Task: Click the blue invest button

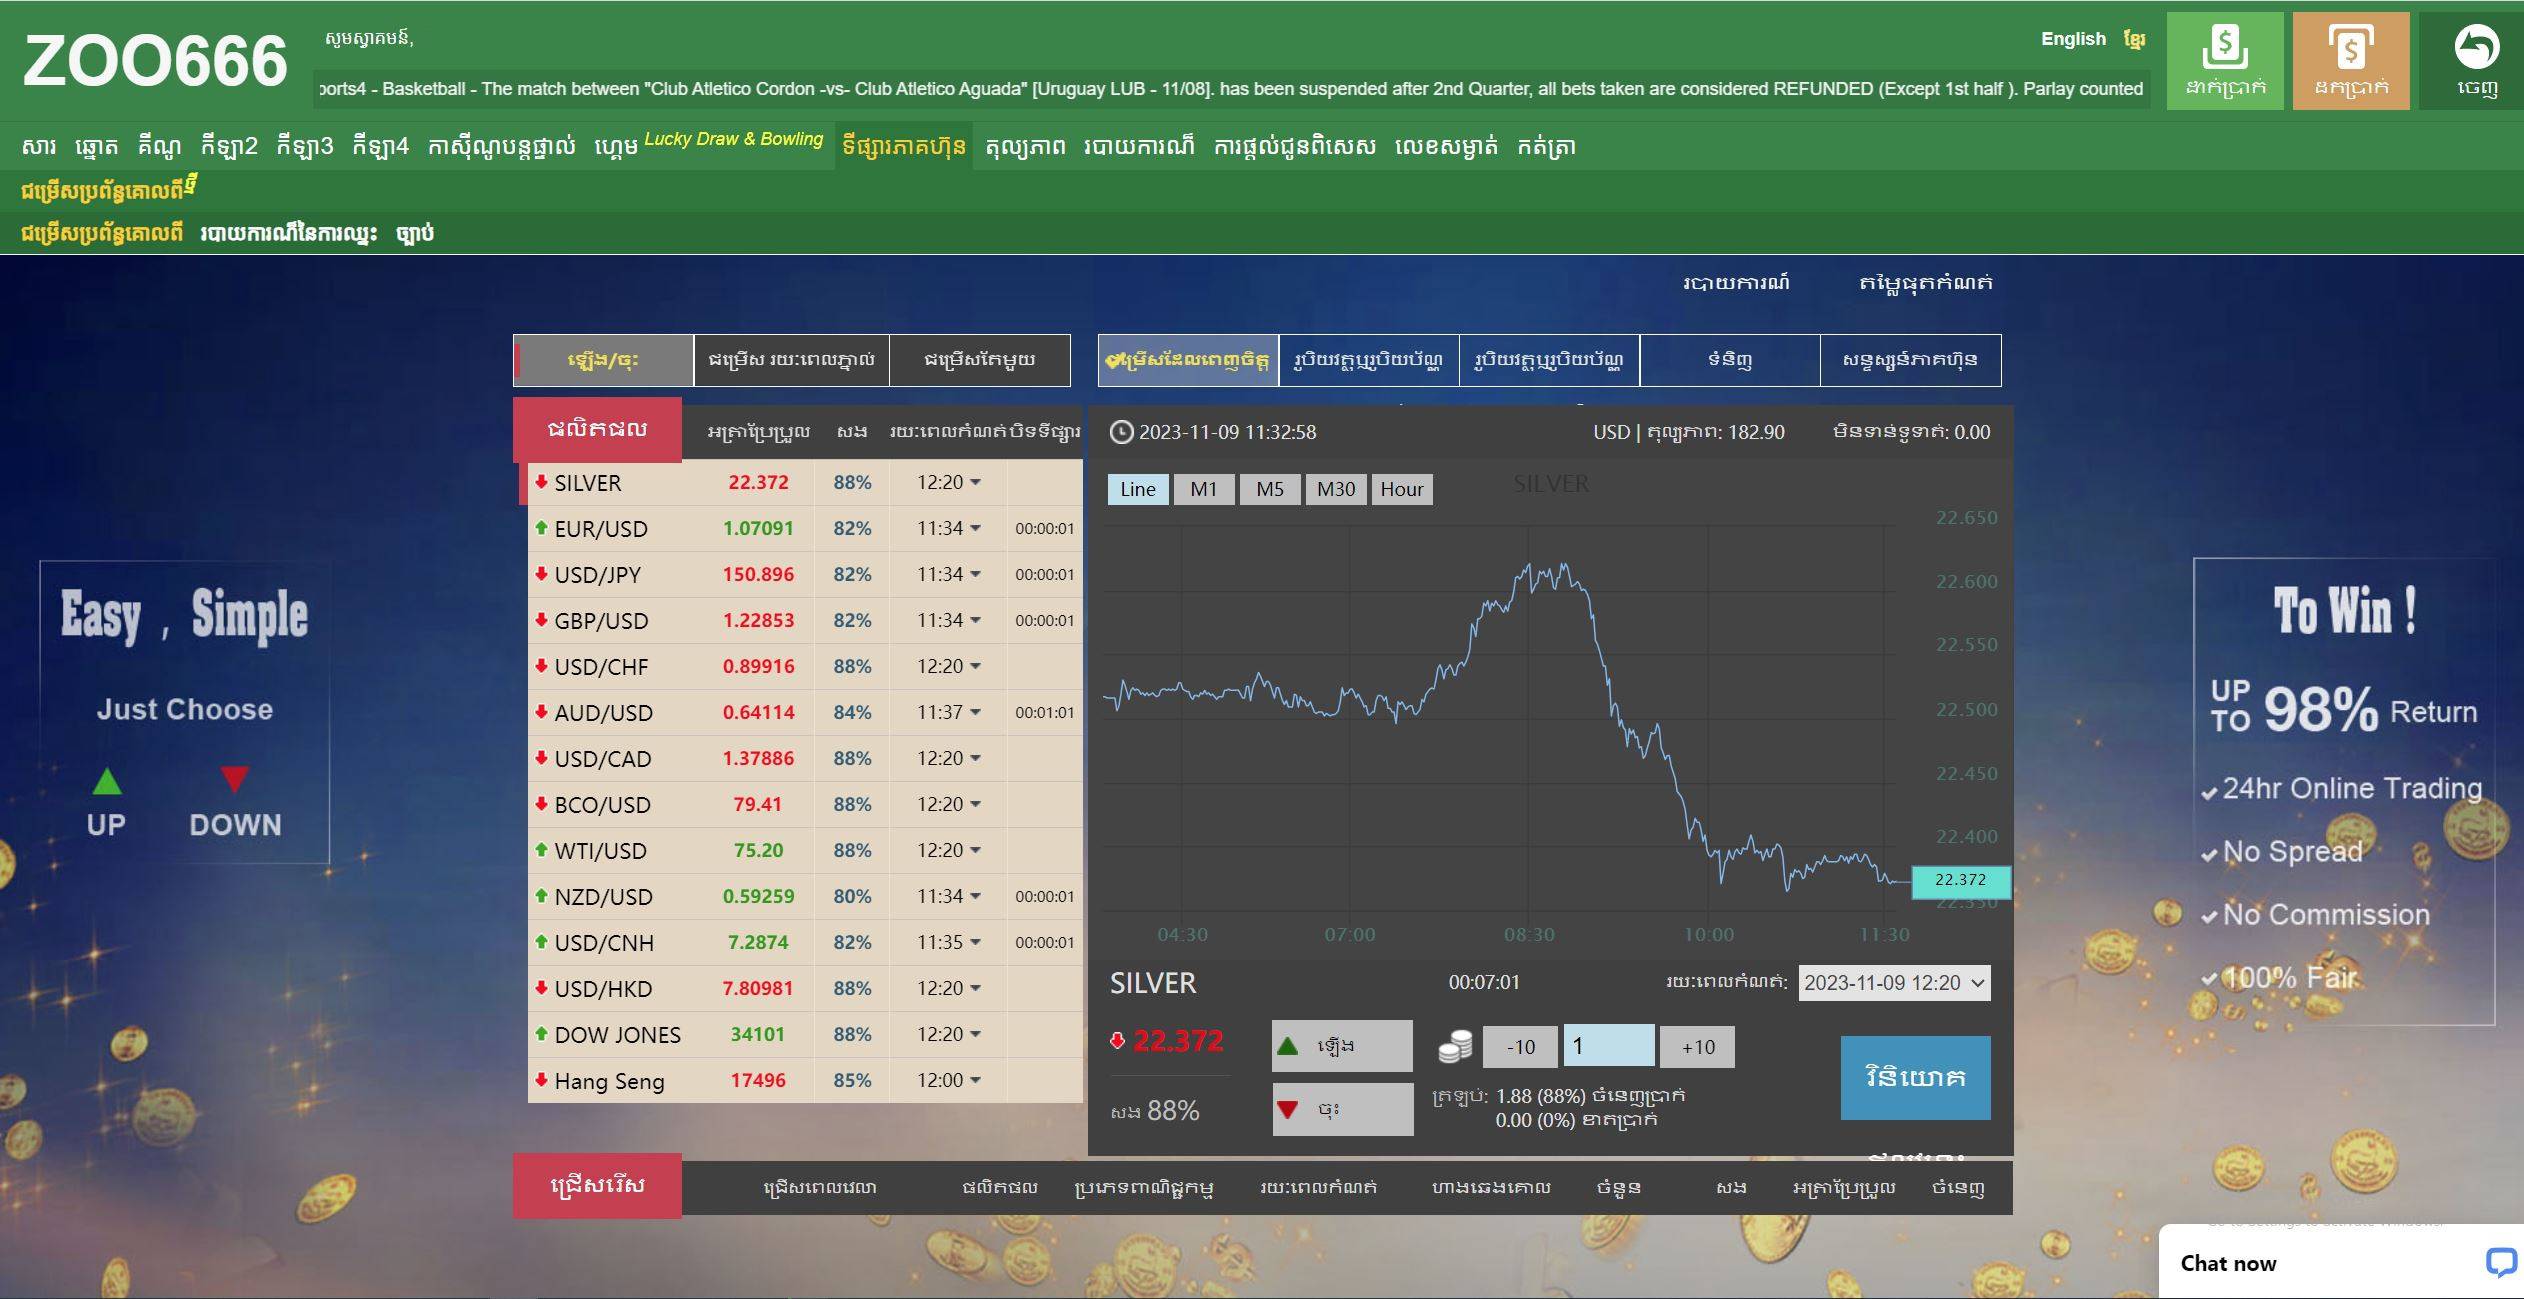Action: 1915,1077
